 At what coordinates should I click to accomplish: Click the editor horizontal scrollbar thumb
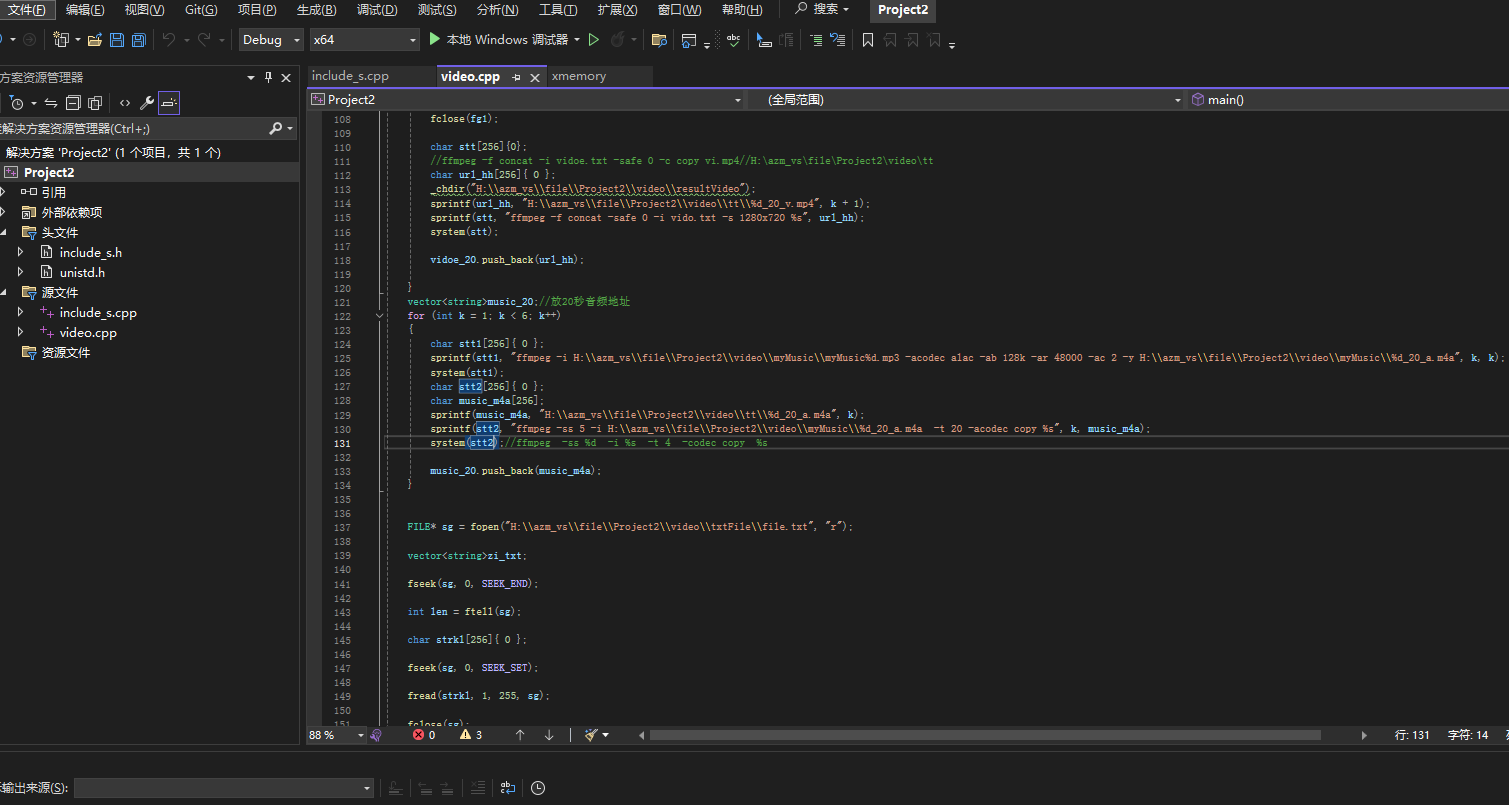tap(985, 735)
